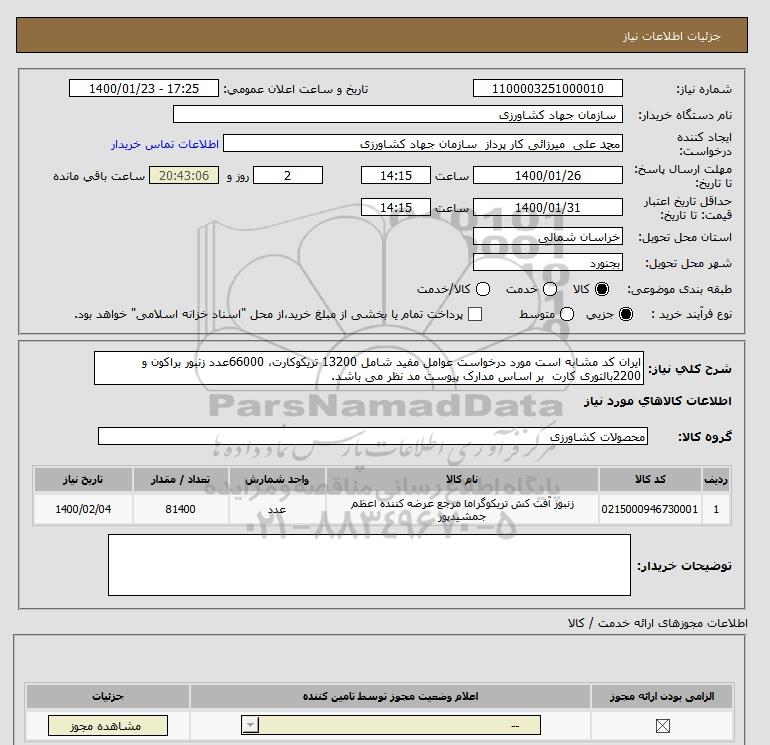The image size is (770, 745).
Task: Click the quantity cell 81400
Action: (180, 509)
